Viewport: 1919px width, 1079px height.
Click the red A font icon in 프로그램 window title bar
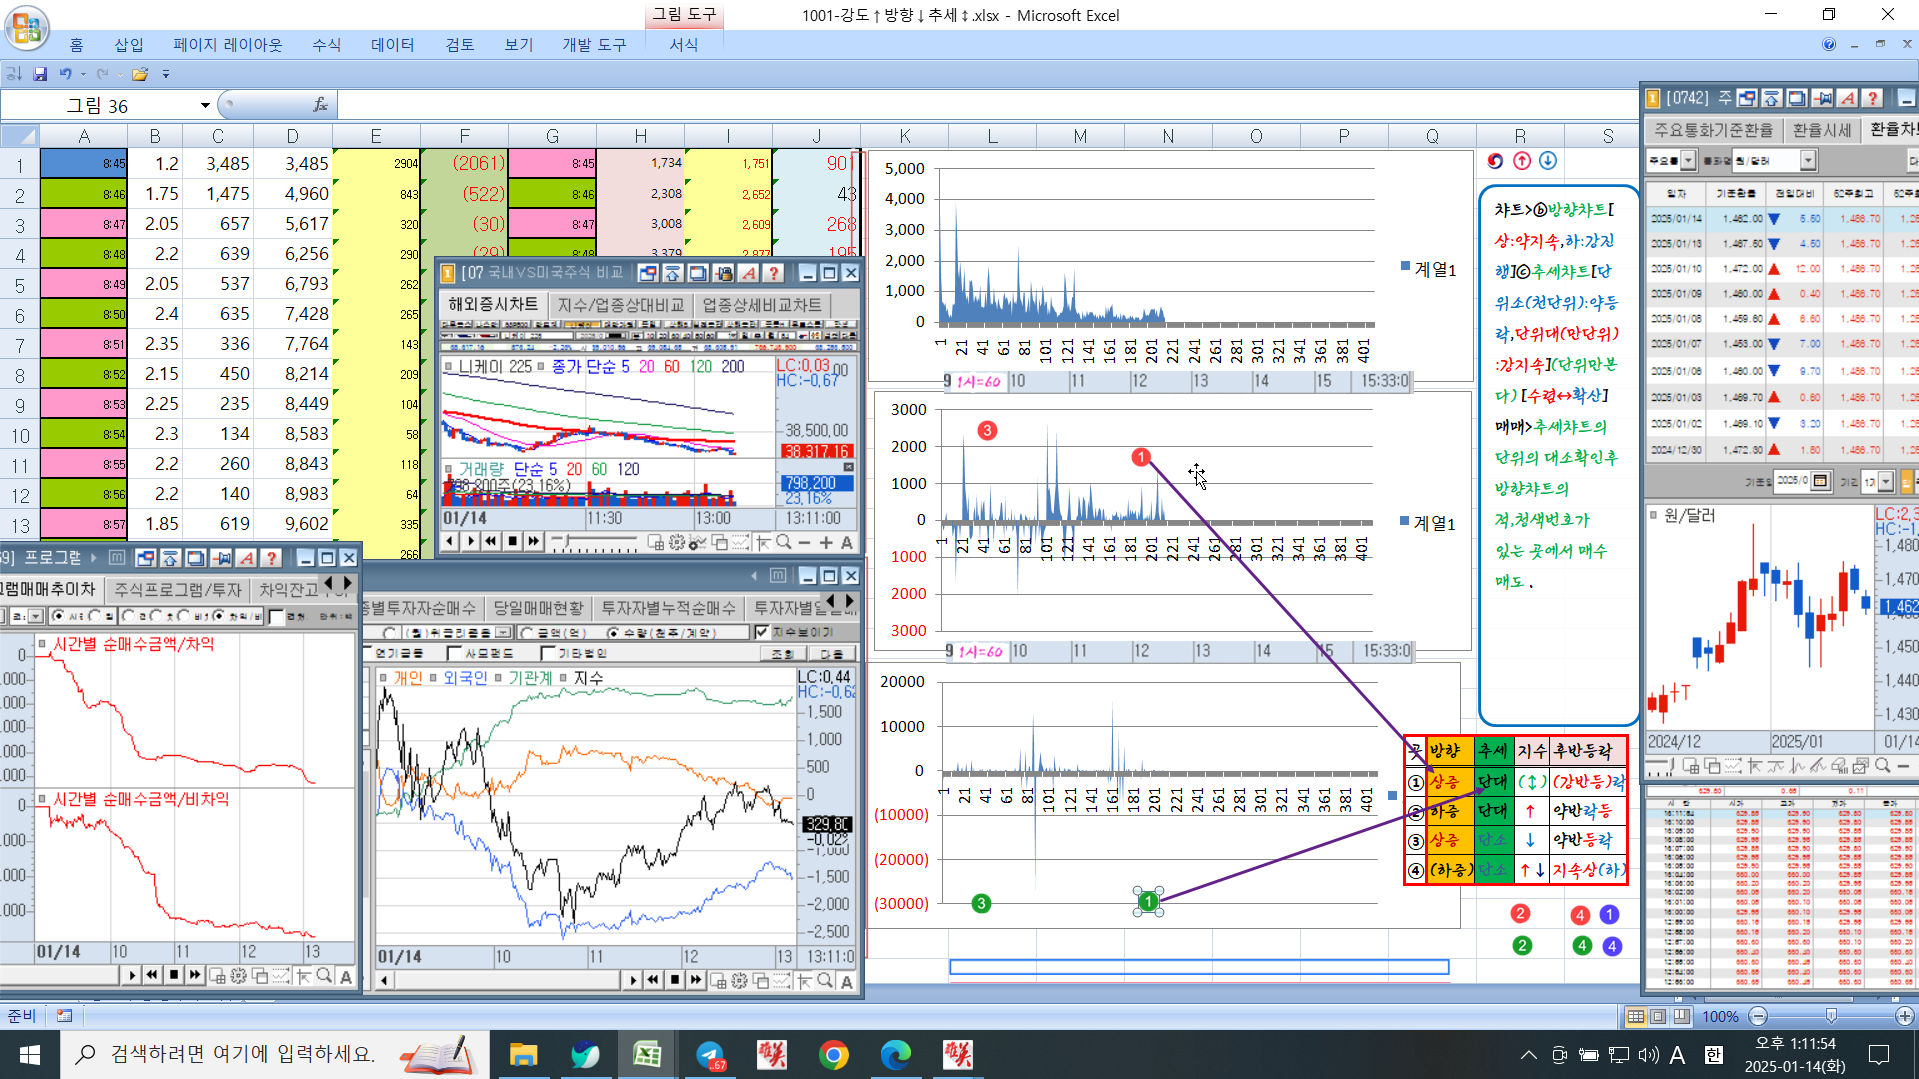point(246,558)
